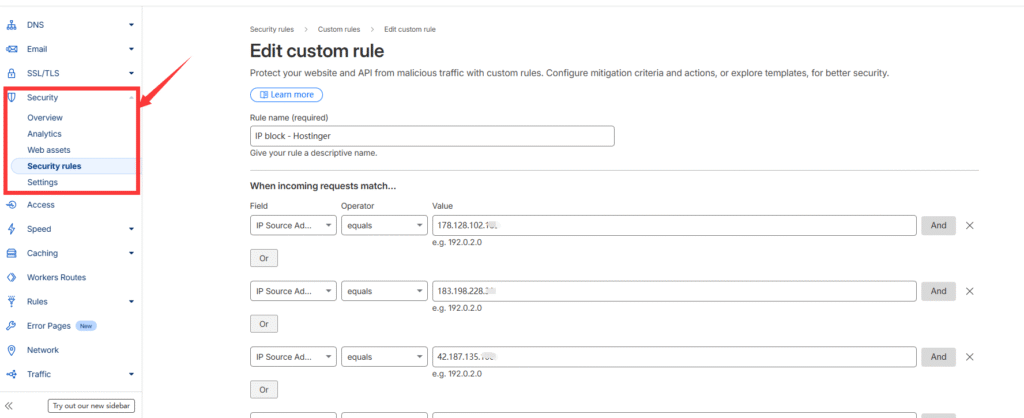1024x418 pixels.
Task: Expand the Rules sidebar section
Action: click(131, 301)
